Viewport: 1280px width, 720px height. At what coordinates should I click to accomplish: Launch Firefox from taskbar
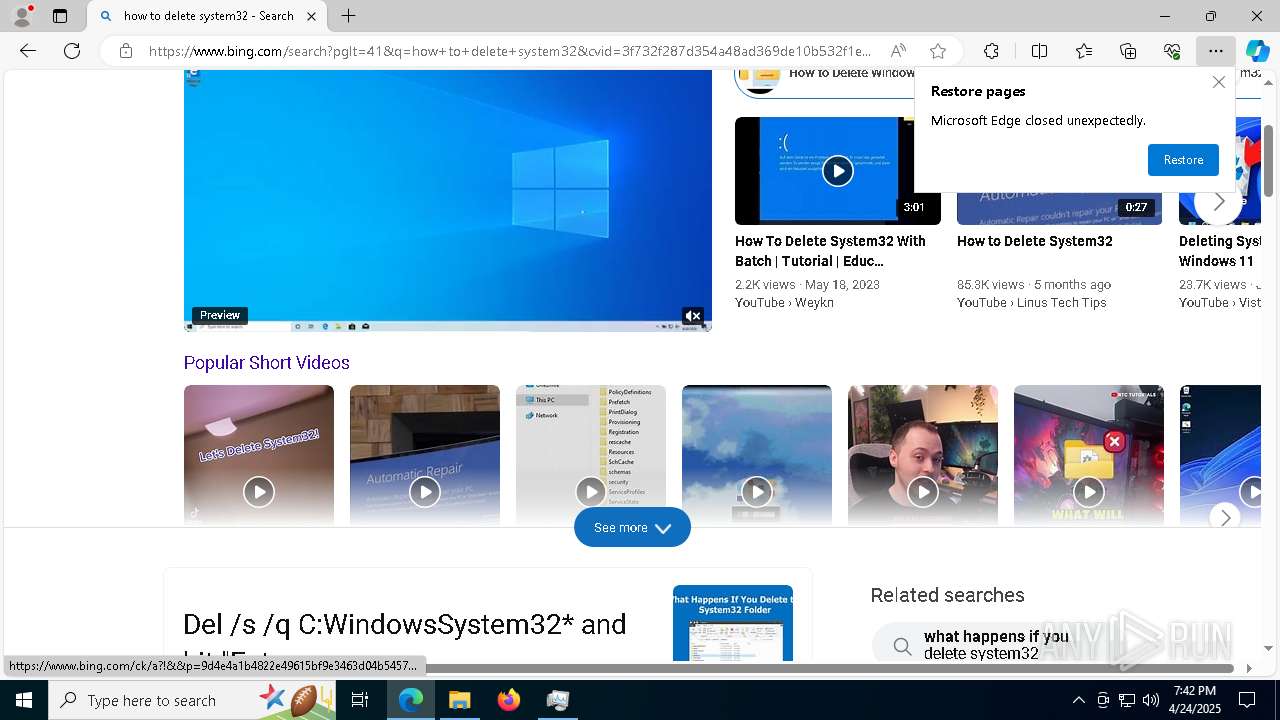click(x=508, y=700)
